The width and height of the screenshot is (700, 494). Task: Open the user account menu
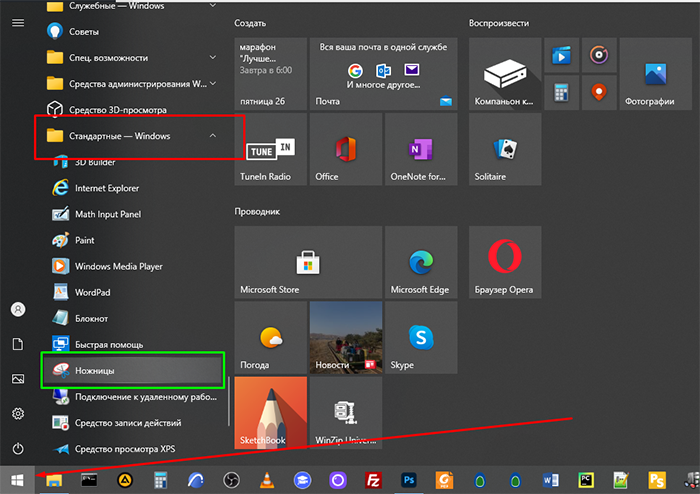click(x=18, y=309)
